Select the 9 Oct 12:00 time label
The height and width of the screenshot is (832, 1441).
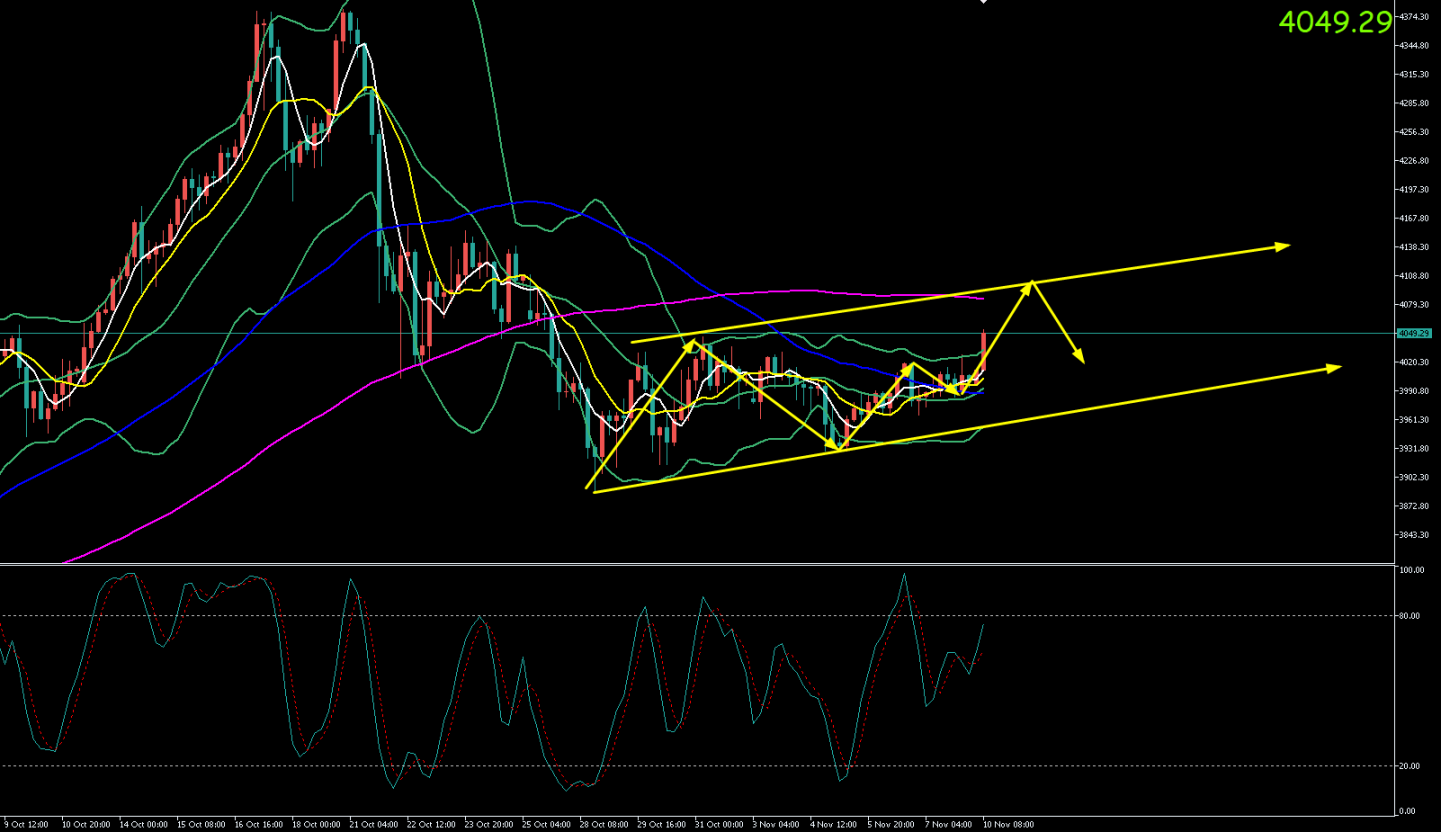25,825
